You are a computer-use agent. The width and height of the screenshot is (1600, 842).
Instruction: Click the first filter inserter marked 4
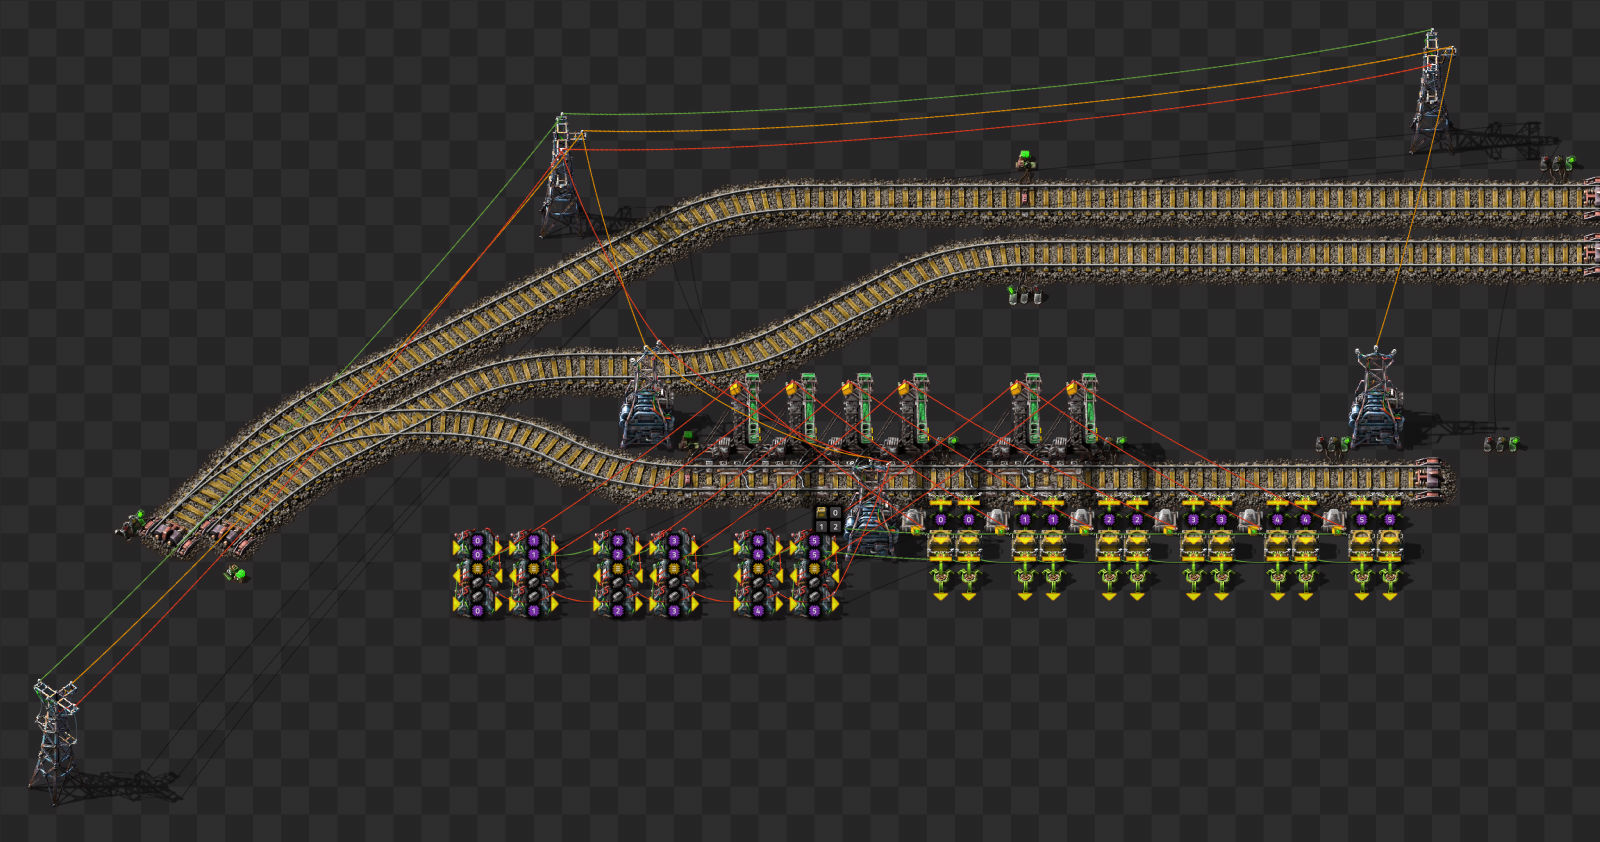pos(1276,518)
